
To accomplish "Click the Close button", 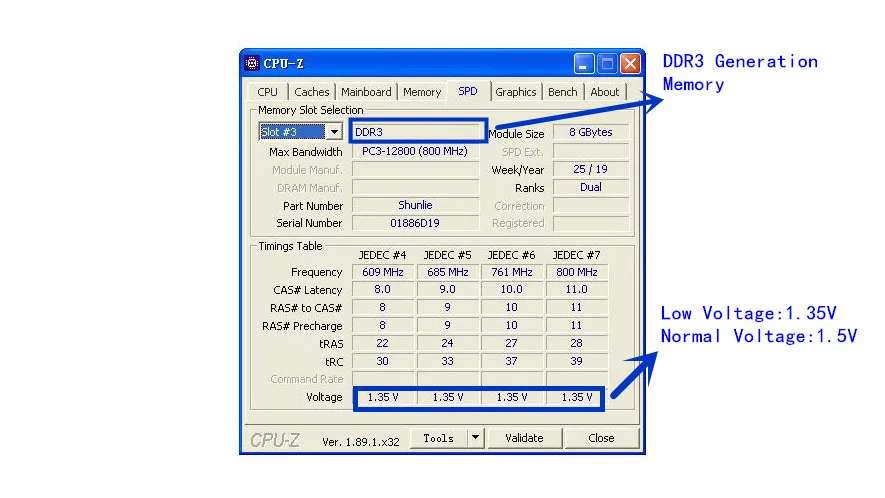I will point(601,438).
